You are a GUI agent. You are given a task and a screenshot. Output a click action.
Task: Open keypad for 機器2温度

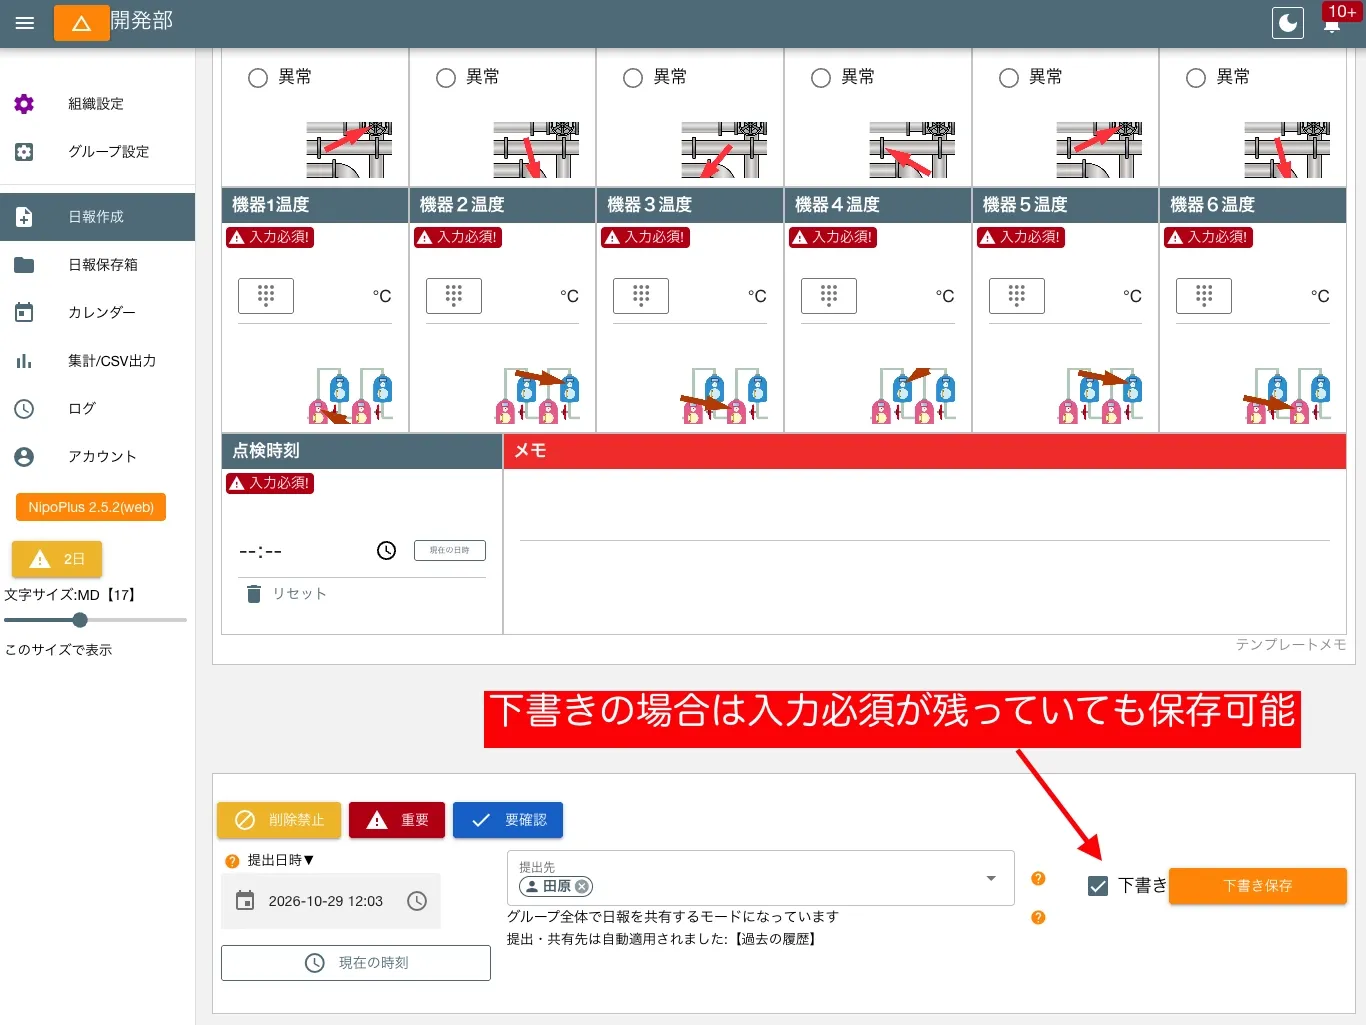[454, 296]
